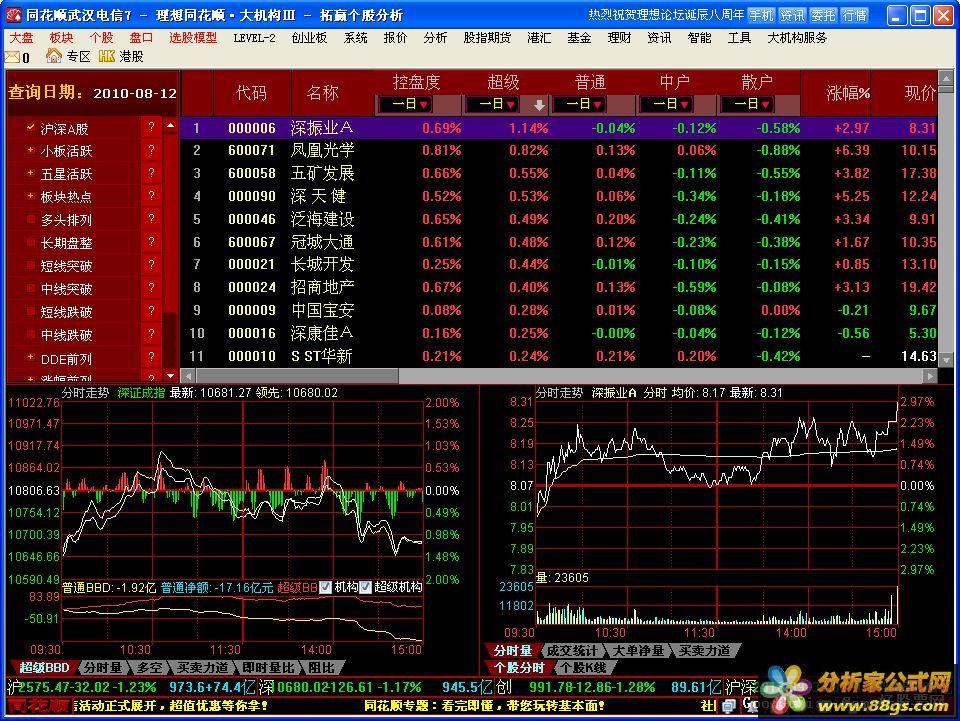This screenshot has width=960, height=721.
Task: Click the 现价 column header
Action: click(920, 93)
